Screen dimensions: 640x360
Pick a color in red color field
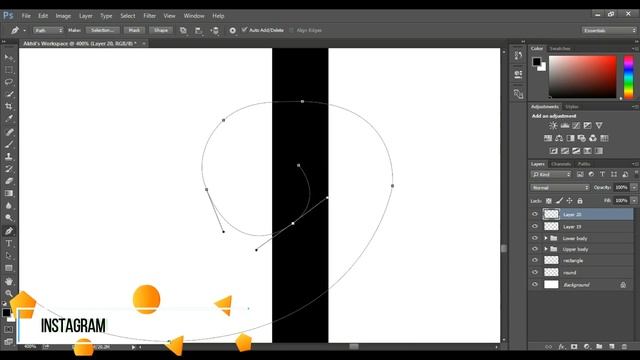582,77
